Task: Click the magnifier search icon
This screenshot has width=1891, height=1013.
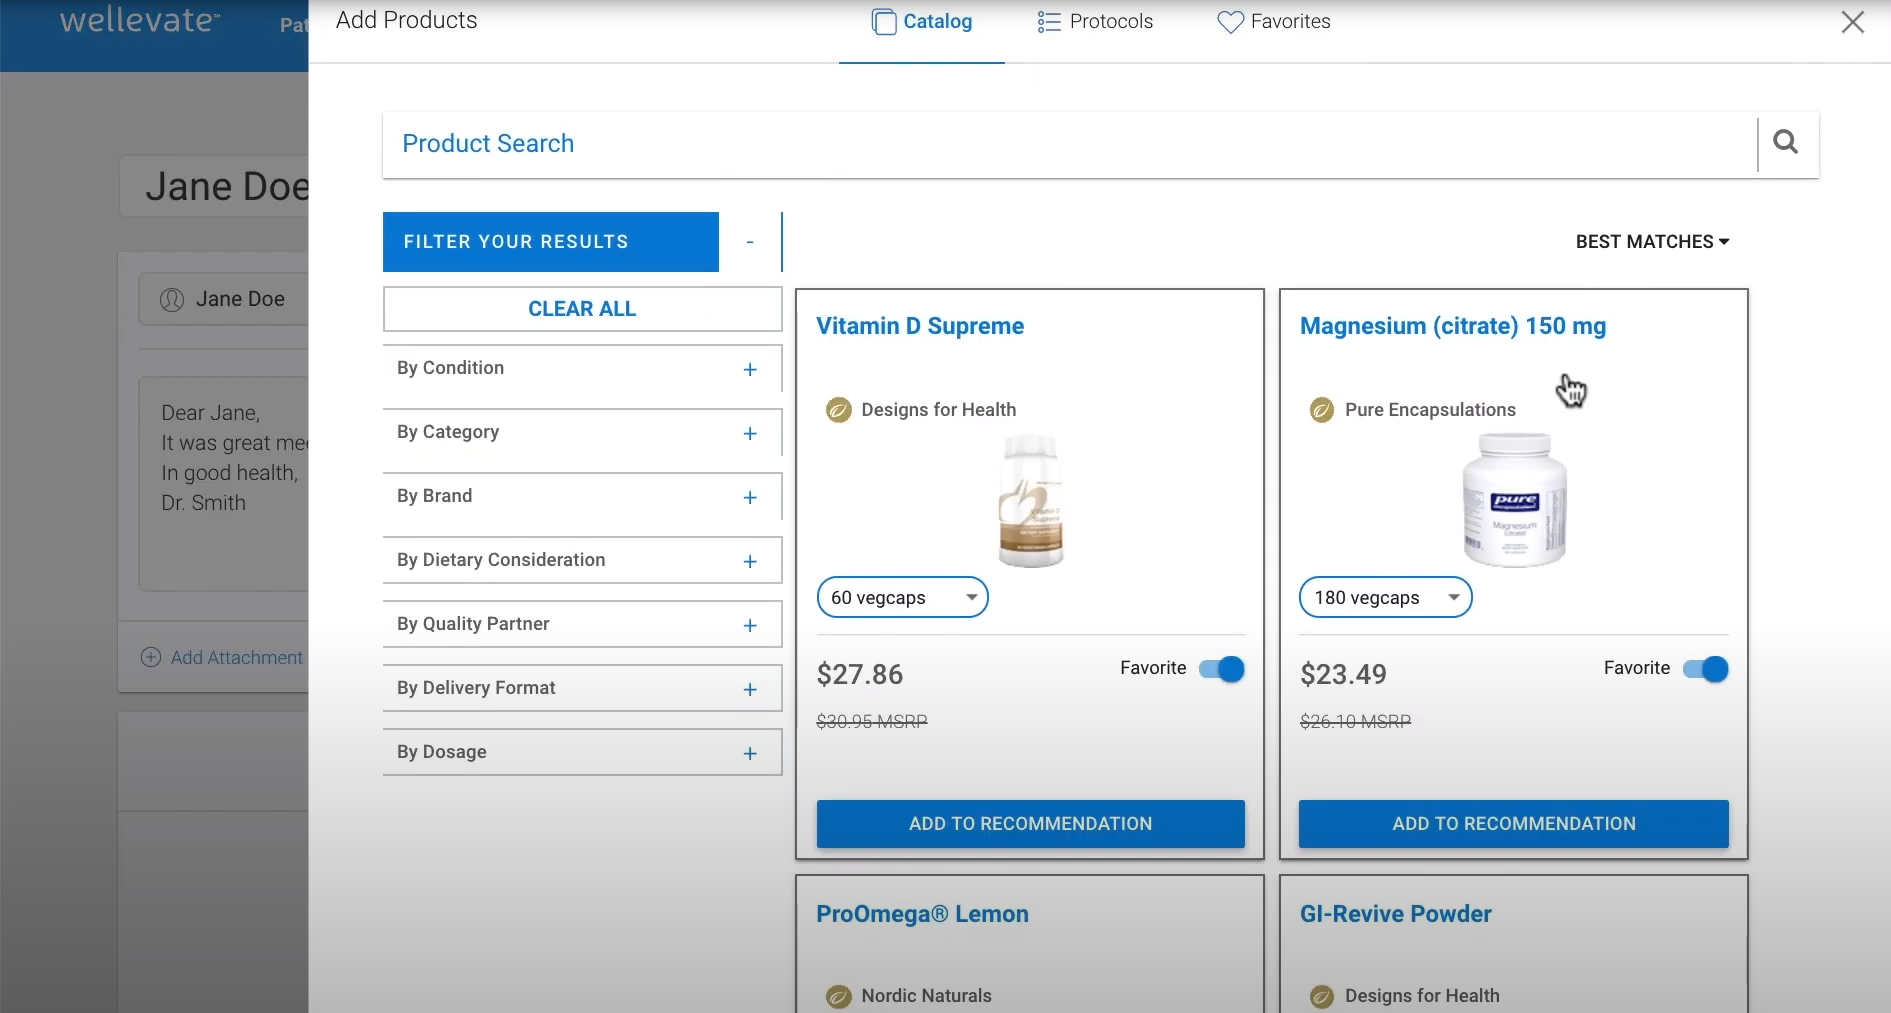Action: 1785,143
